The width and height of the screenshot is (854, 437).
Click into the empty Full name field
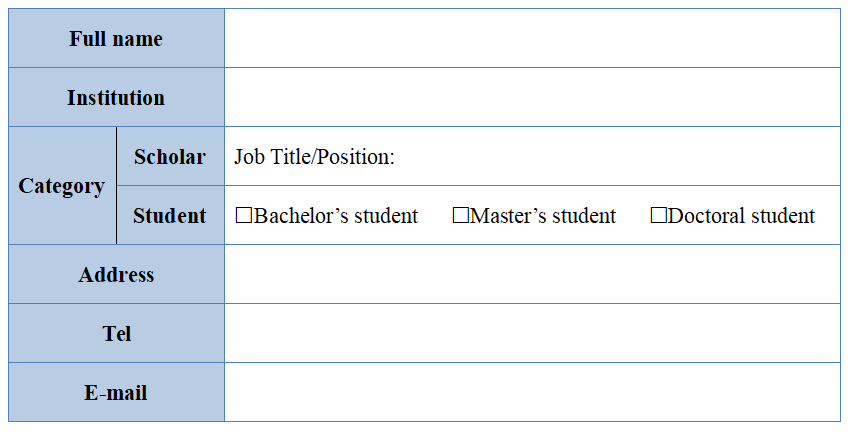pos(532,39)
